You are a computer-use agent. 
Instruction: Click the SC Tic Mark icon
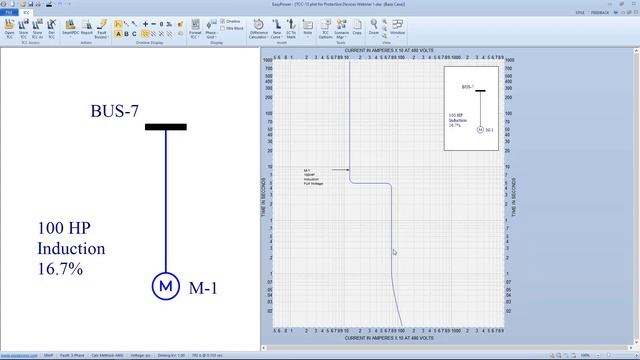(x=291, y=29)
